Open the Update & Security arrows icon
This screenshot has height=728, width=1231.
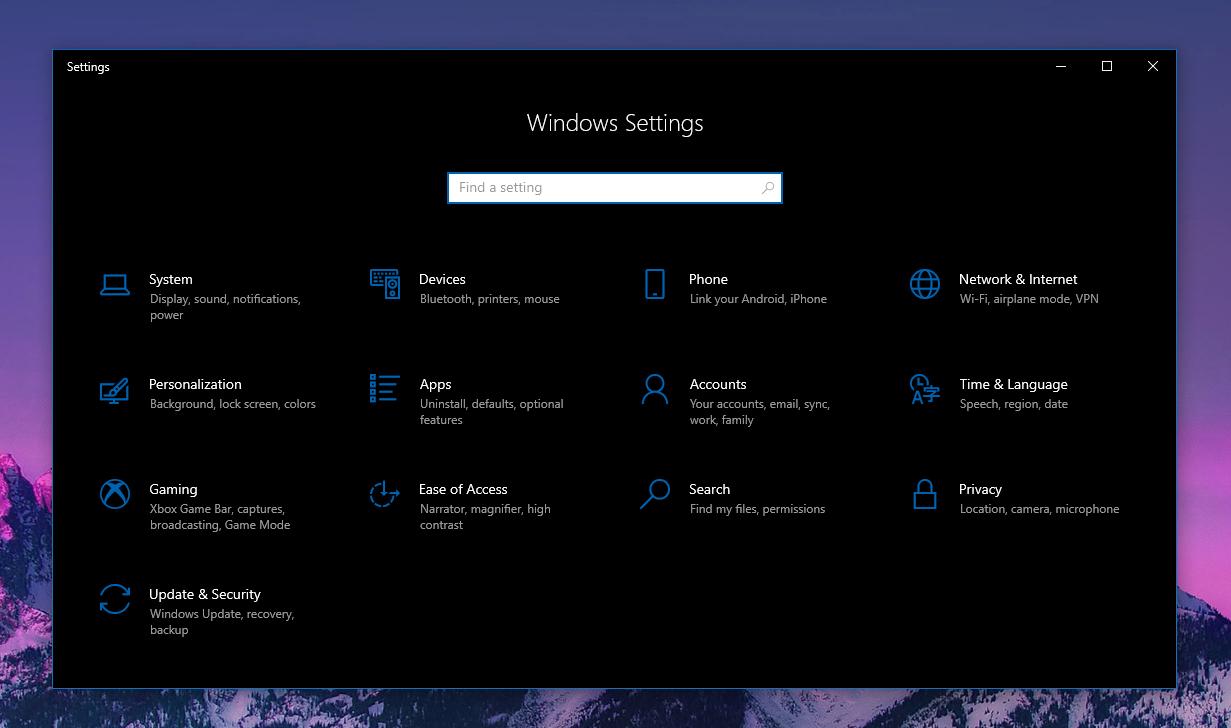click(x=115, y=599)
